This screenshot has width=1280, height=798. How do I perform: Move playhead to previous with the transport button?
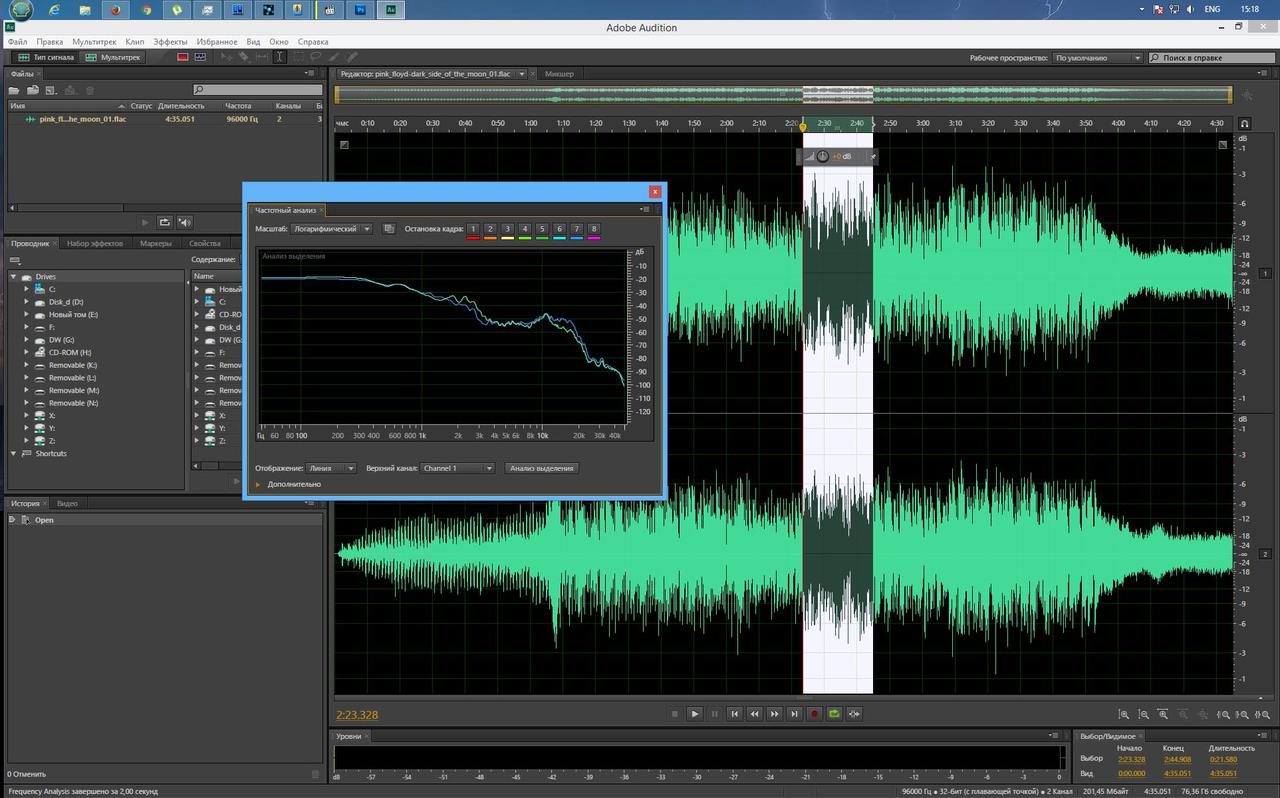click(734, 714)
